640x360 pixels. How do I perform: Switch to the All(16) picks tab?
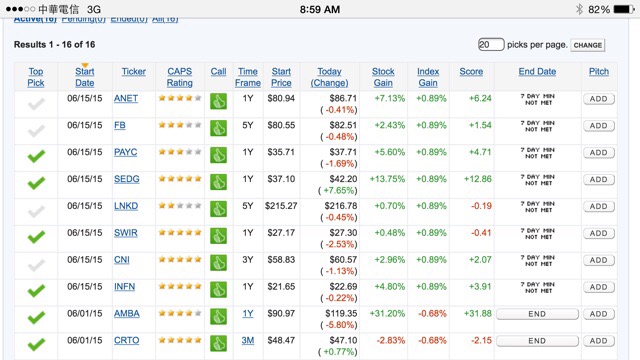tap(165, 20)
